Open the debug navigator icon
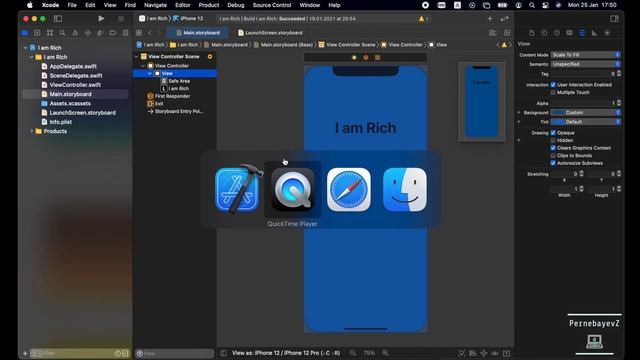Screen dimensions: 640x360 (x=100, y=33)
